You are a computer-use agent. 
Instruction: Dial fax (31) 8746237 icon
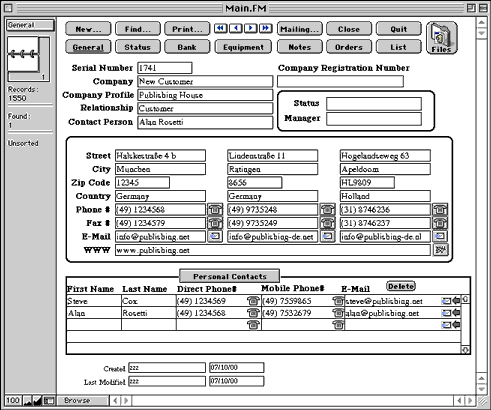coord(440,223)
